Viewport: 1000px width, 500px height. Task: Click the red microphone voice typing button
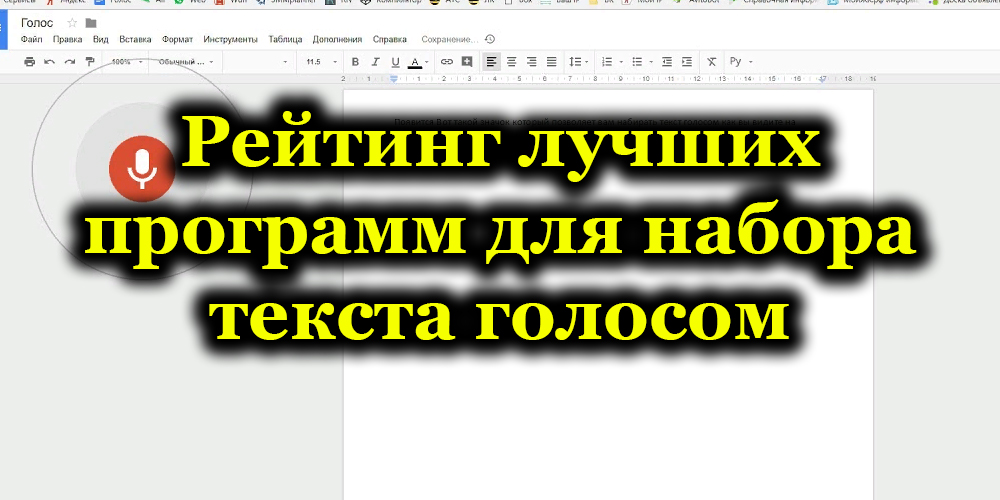pos(142,167)
